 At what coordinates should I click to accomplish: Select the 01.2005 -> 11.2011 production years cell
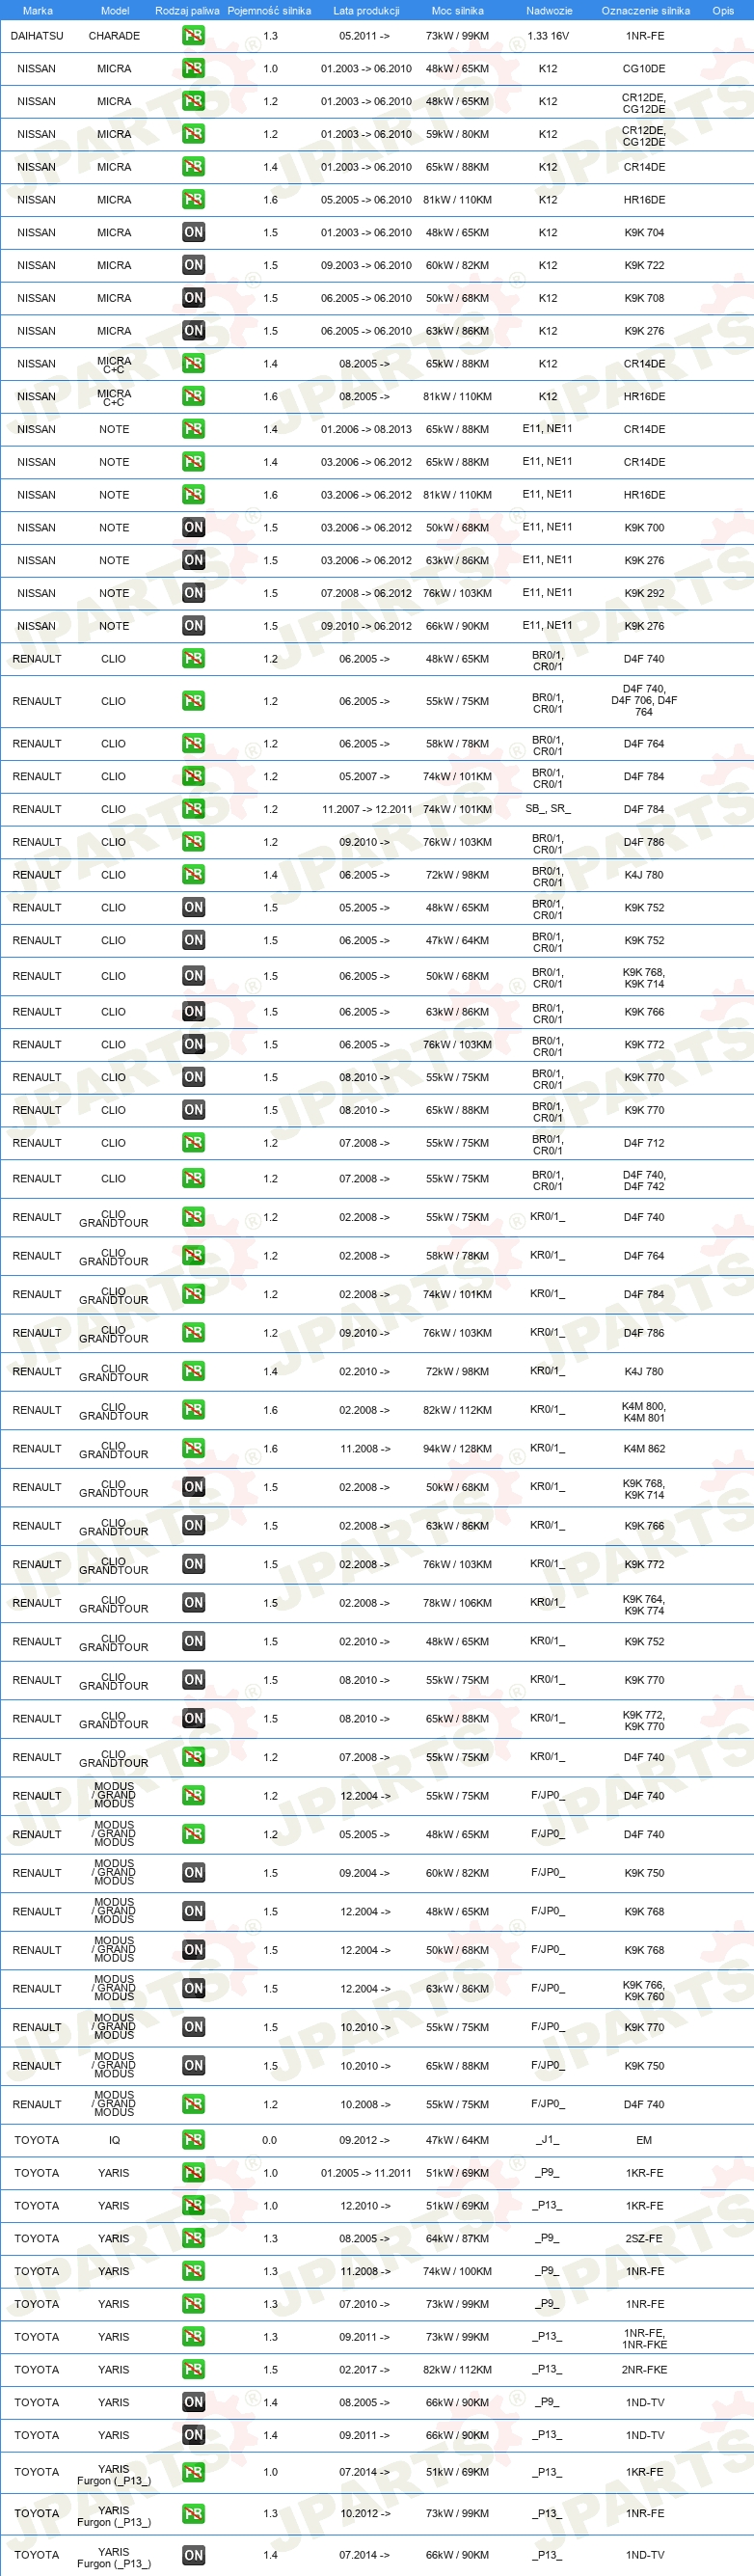(x=366, y=2173)
